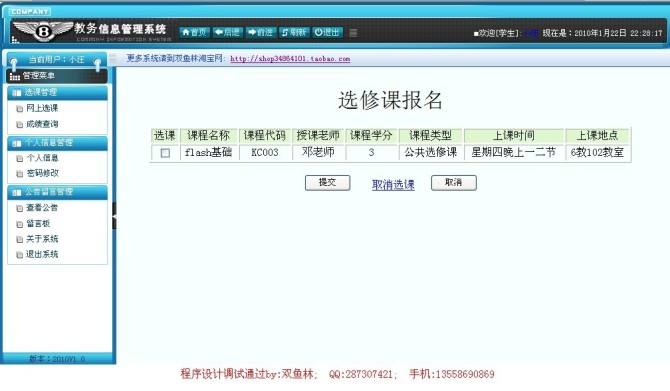Image resolution: width=670 pixels, height=391 pixels.
Task: Open the 取消选课 link
Action: tap(393, 185)
